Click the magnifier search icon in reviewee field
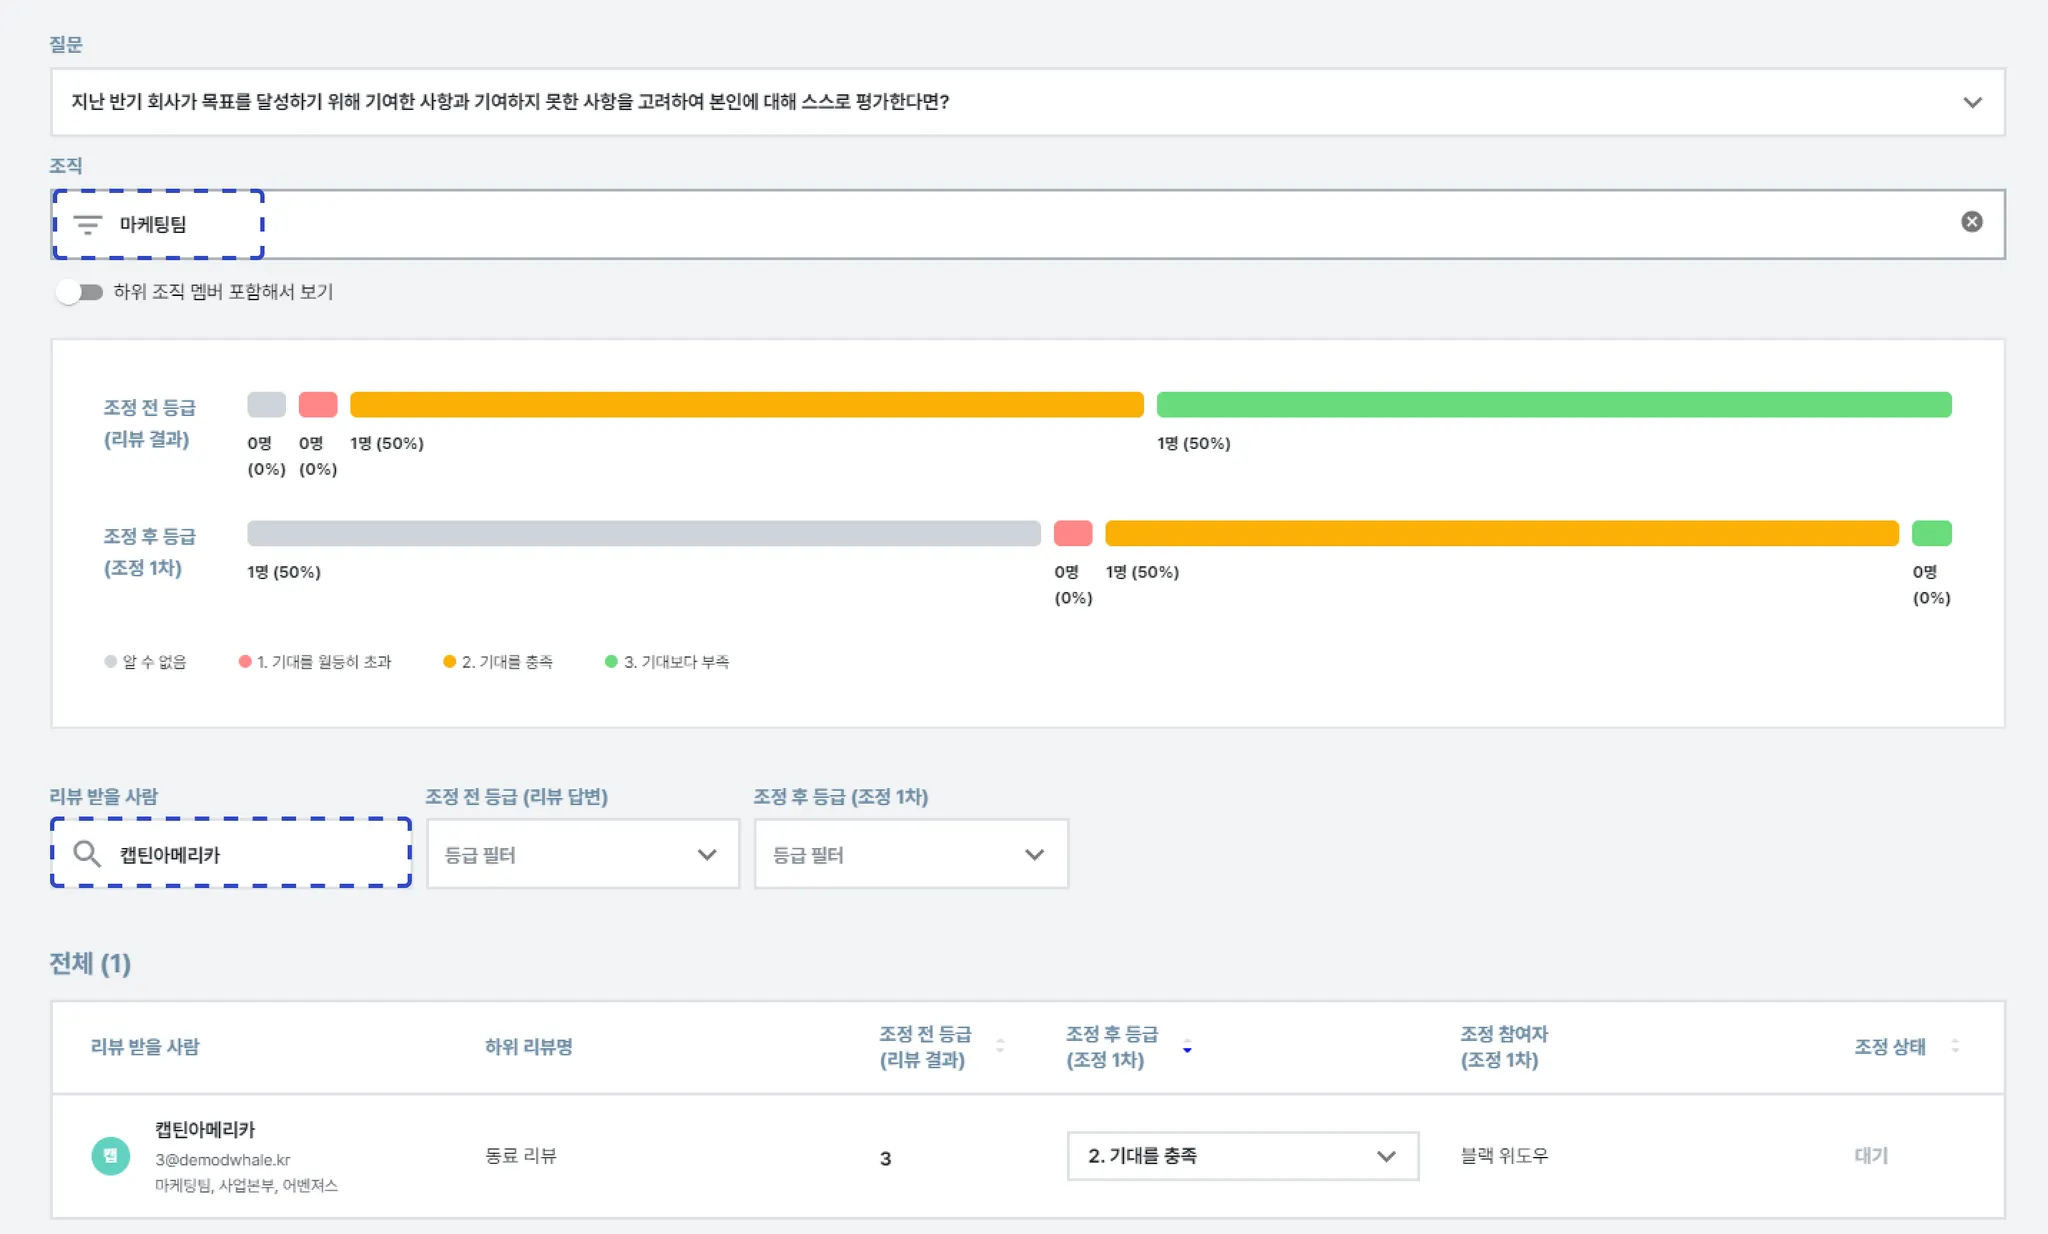The width and height of the screenshot is (2048, 1234). click(x=87, y=854)
